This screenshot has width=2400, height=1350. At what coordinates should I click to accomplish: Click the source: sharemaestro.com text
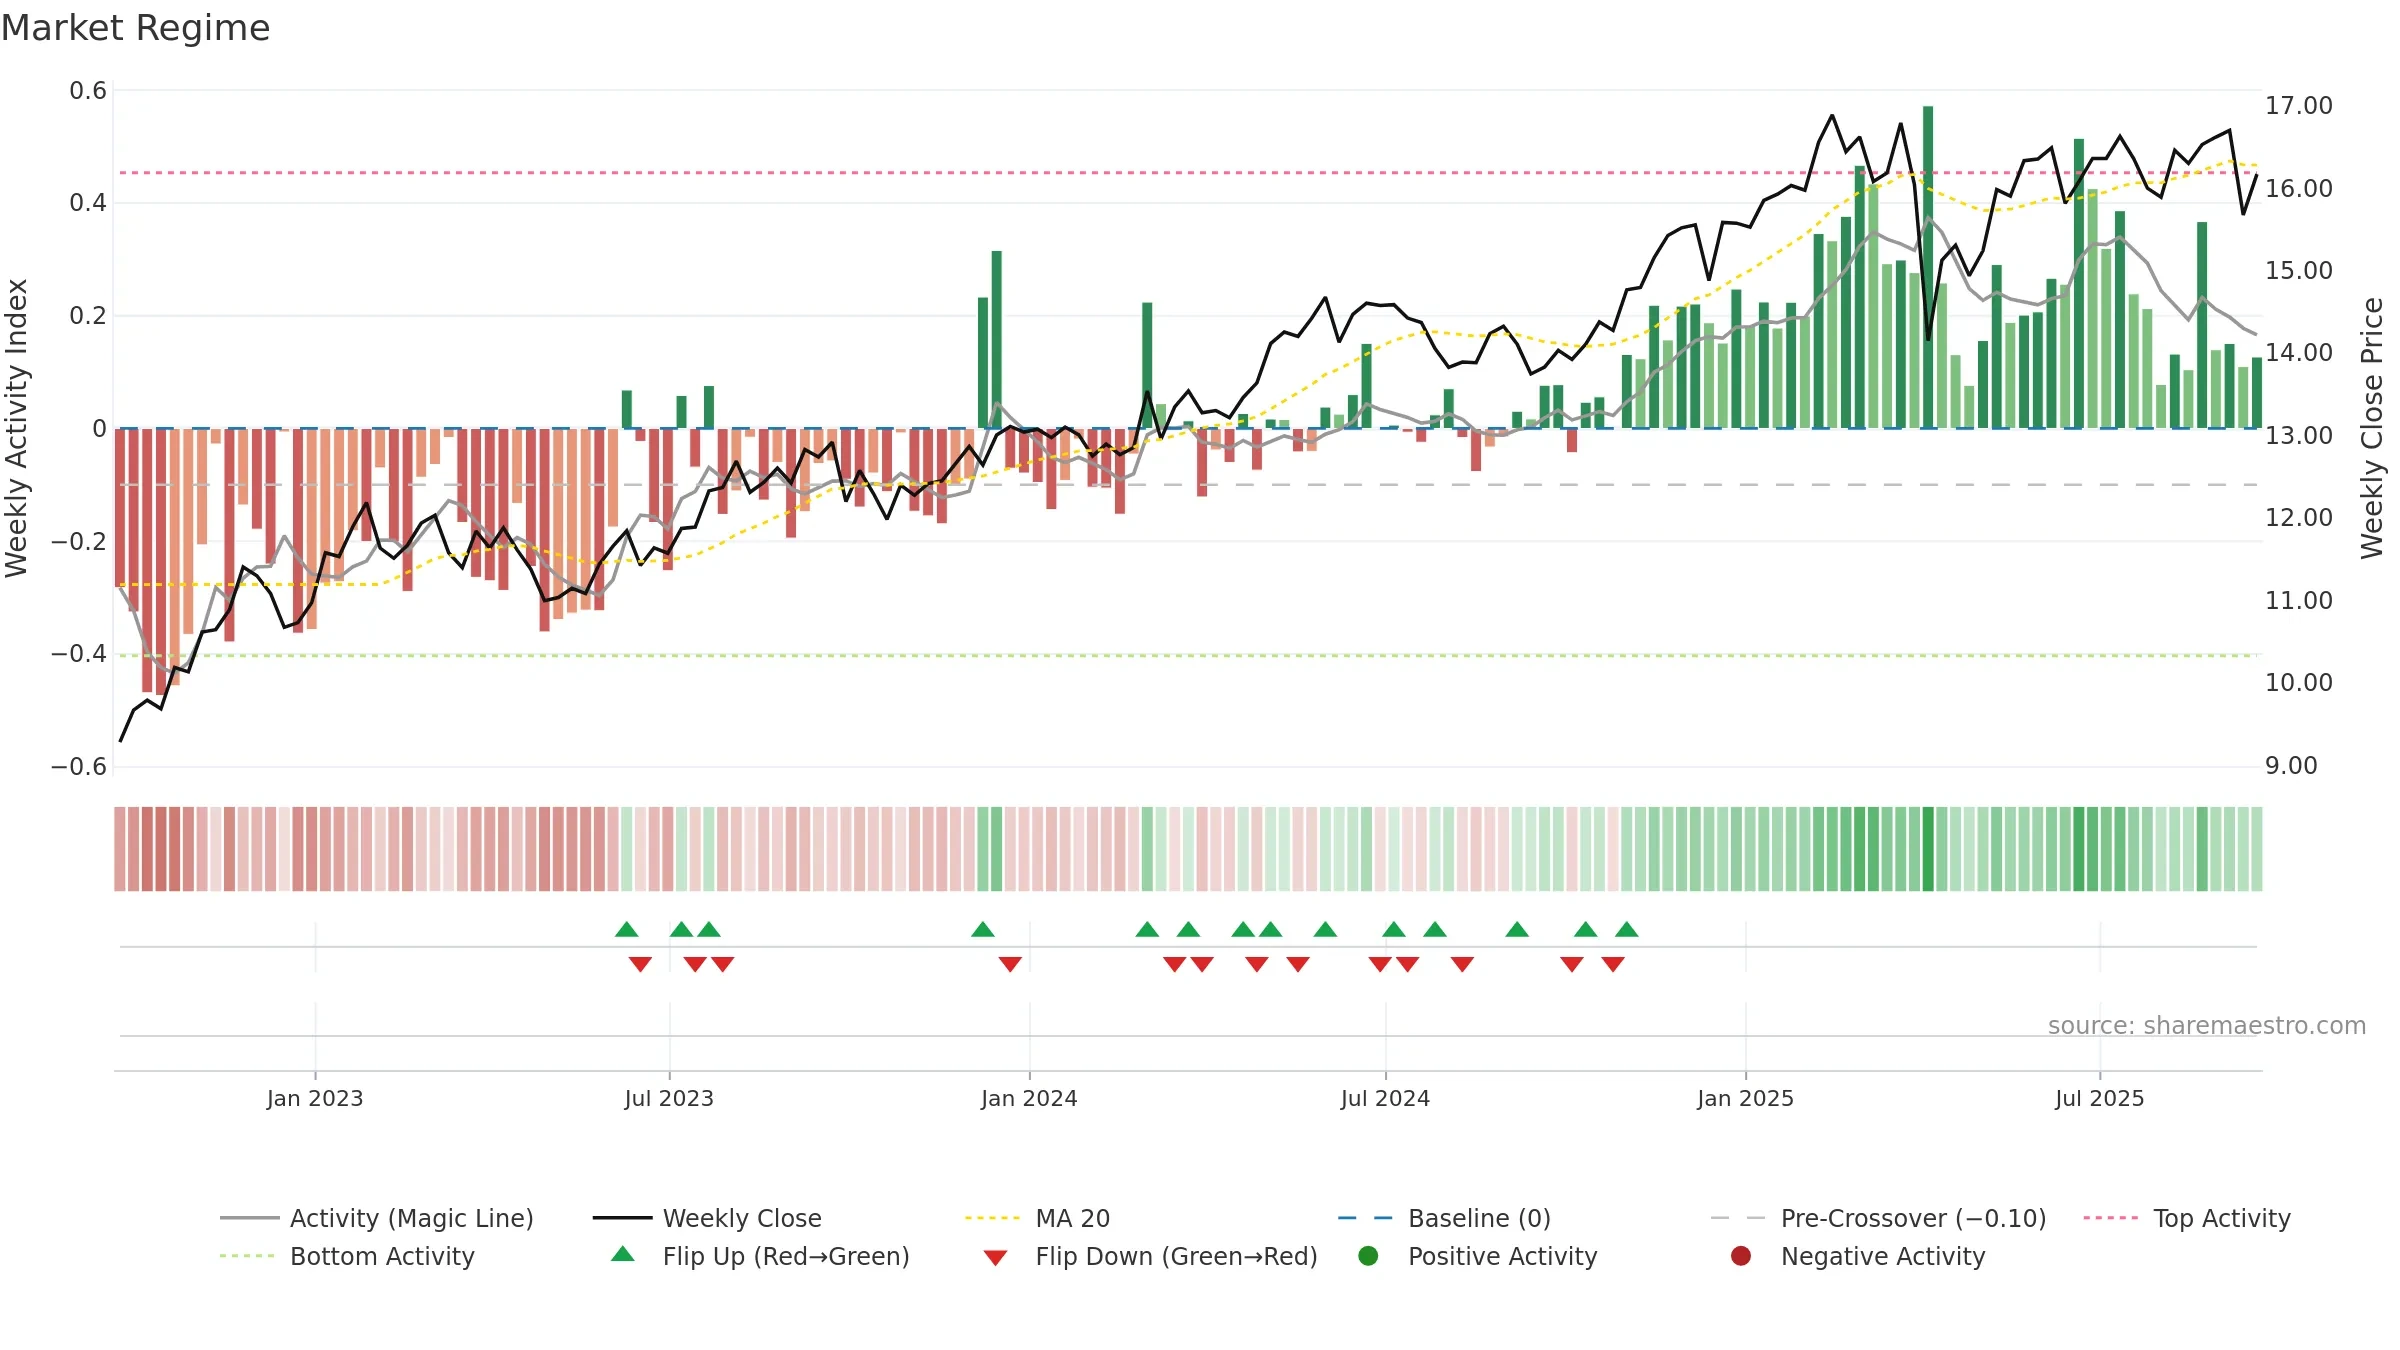[2207, 1025]
